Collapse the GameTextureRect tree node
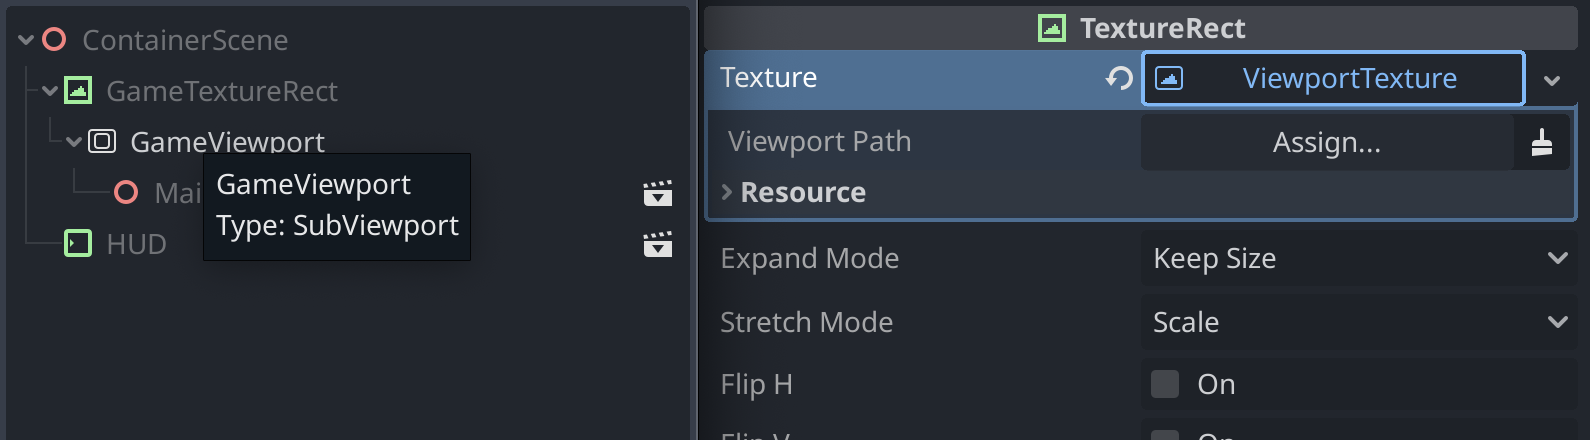Screen dimensions: 1590x440 (50, 91)
